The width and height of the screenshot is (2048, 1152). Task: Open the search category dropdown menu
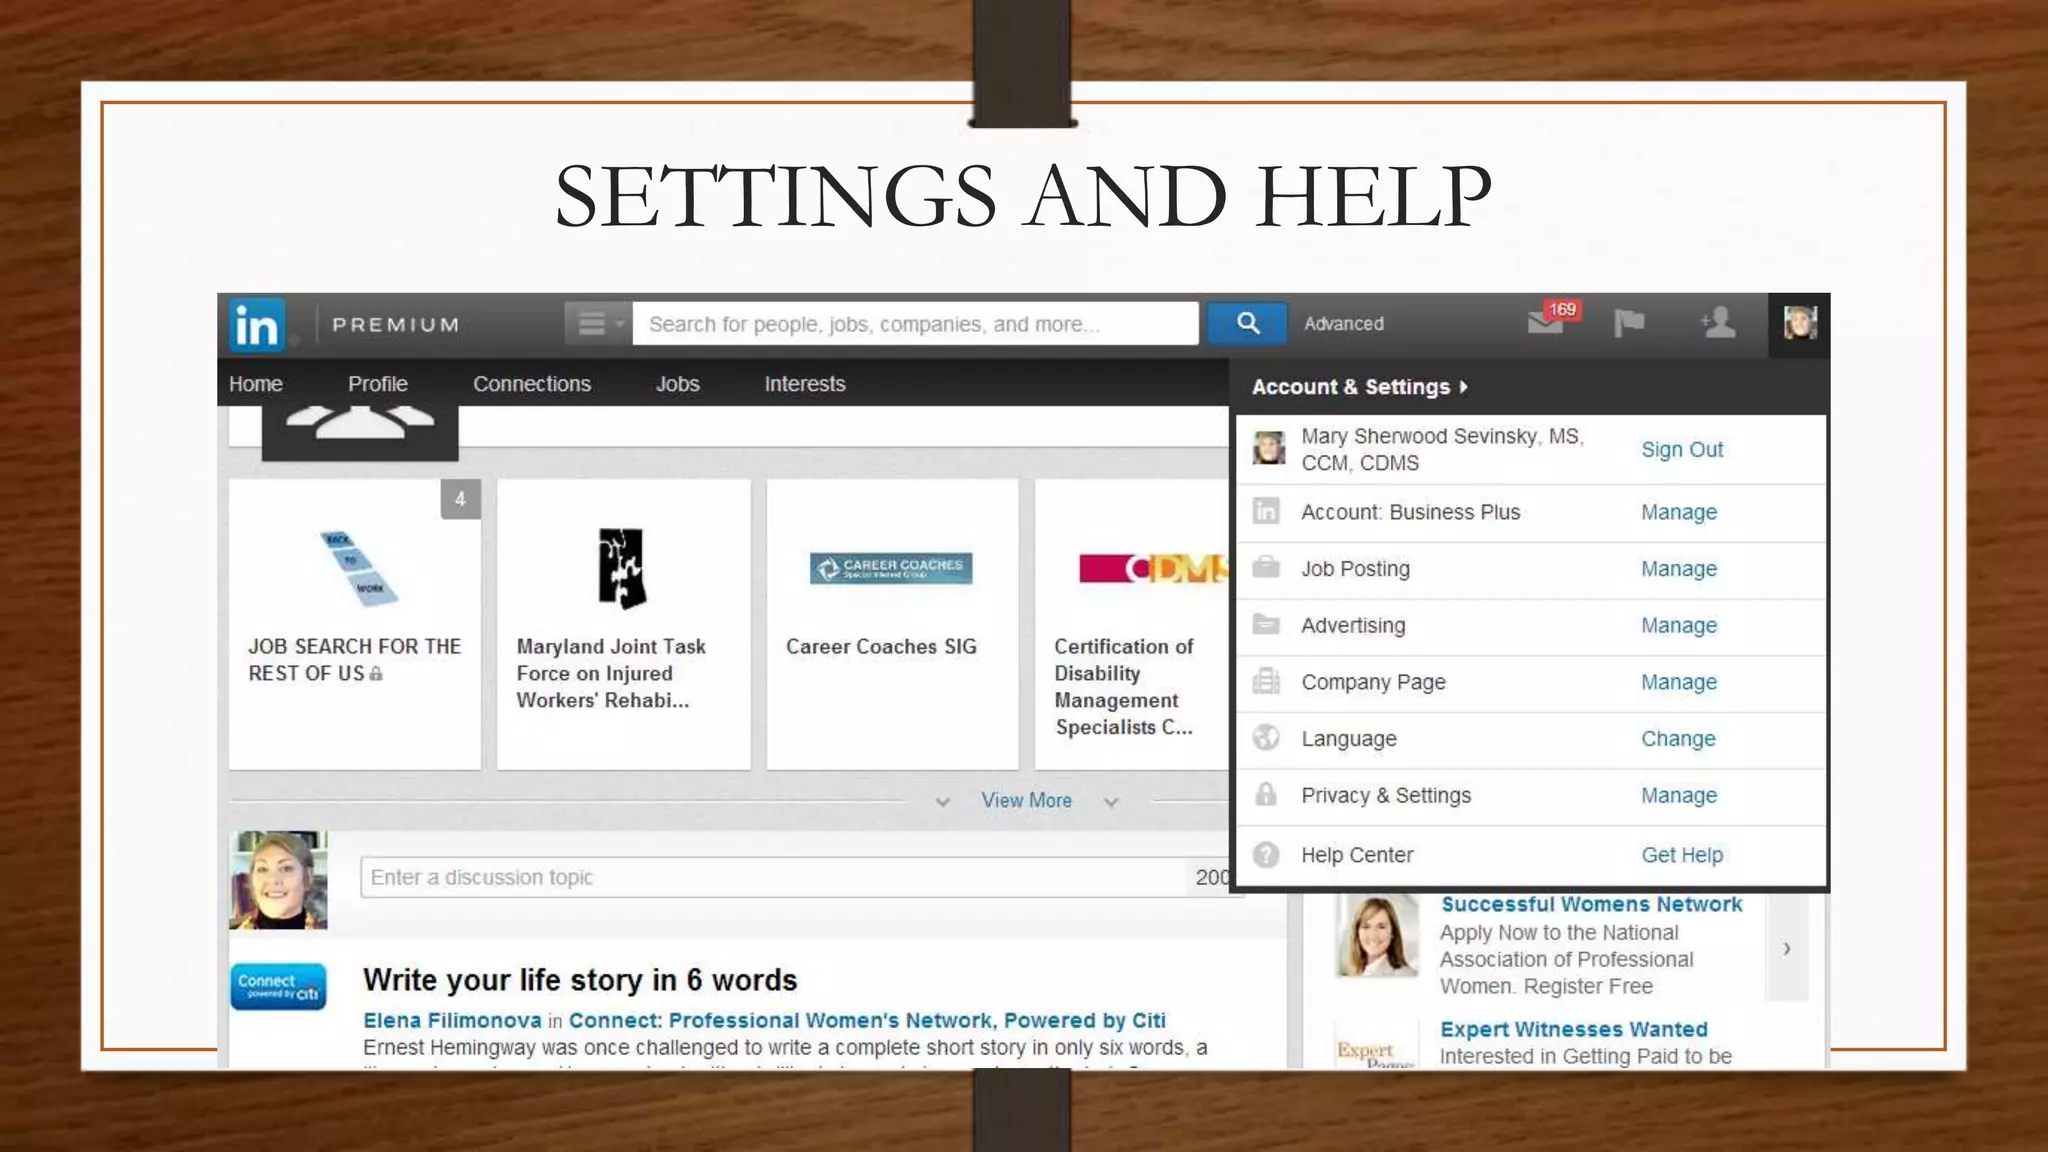597,323
